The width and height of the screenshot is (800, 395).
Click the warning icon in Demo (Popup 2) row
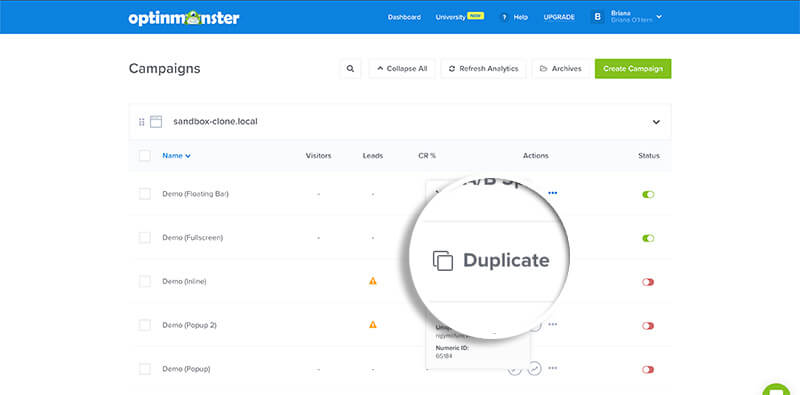click(373, 325)
